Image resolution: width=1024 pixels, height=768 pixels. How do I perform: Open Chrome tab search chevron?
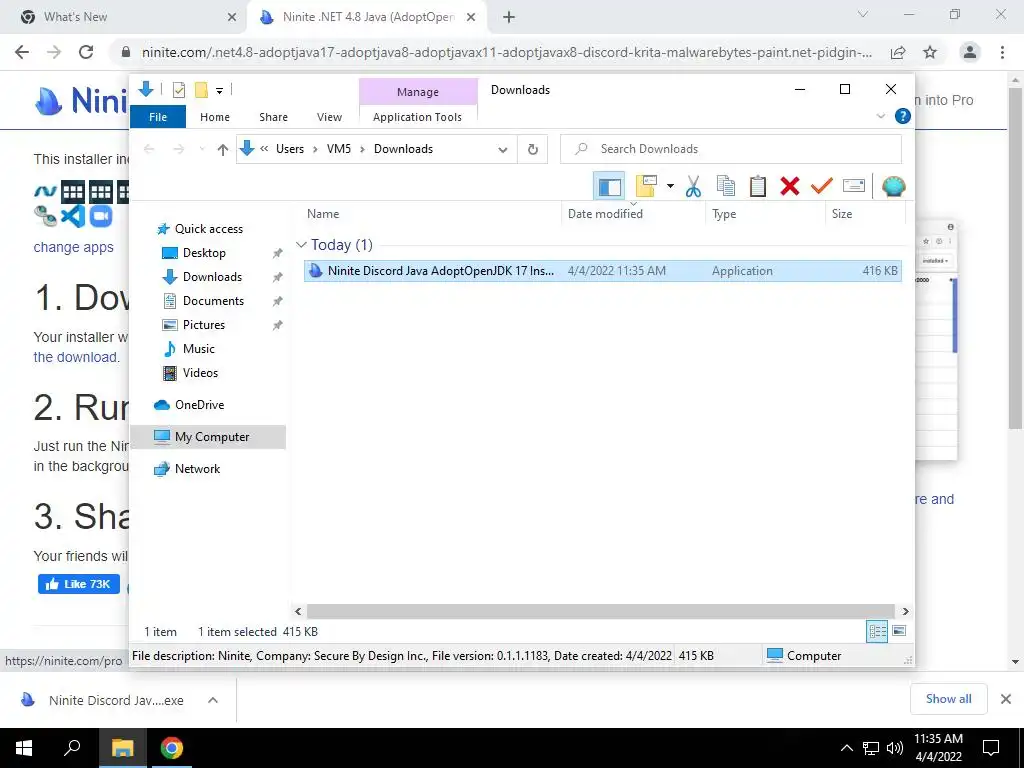[x=863, y=14]
